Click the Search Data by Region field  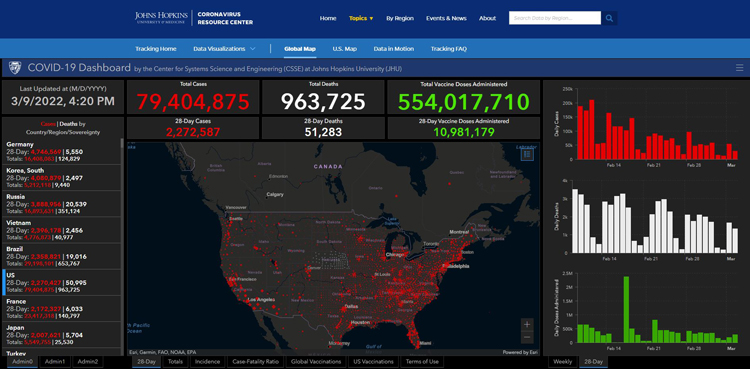tap(555, 18)
